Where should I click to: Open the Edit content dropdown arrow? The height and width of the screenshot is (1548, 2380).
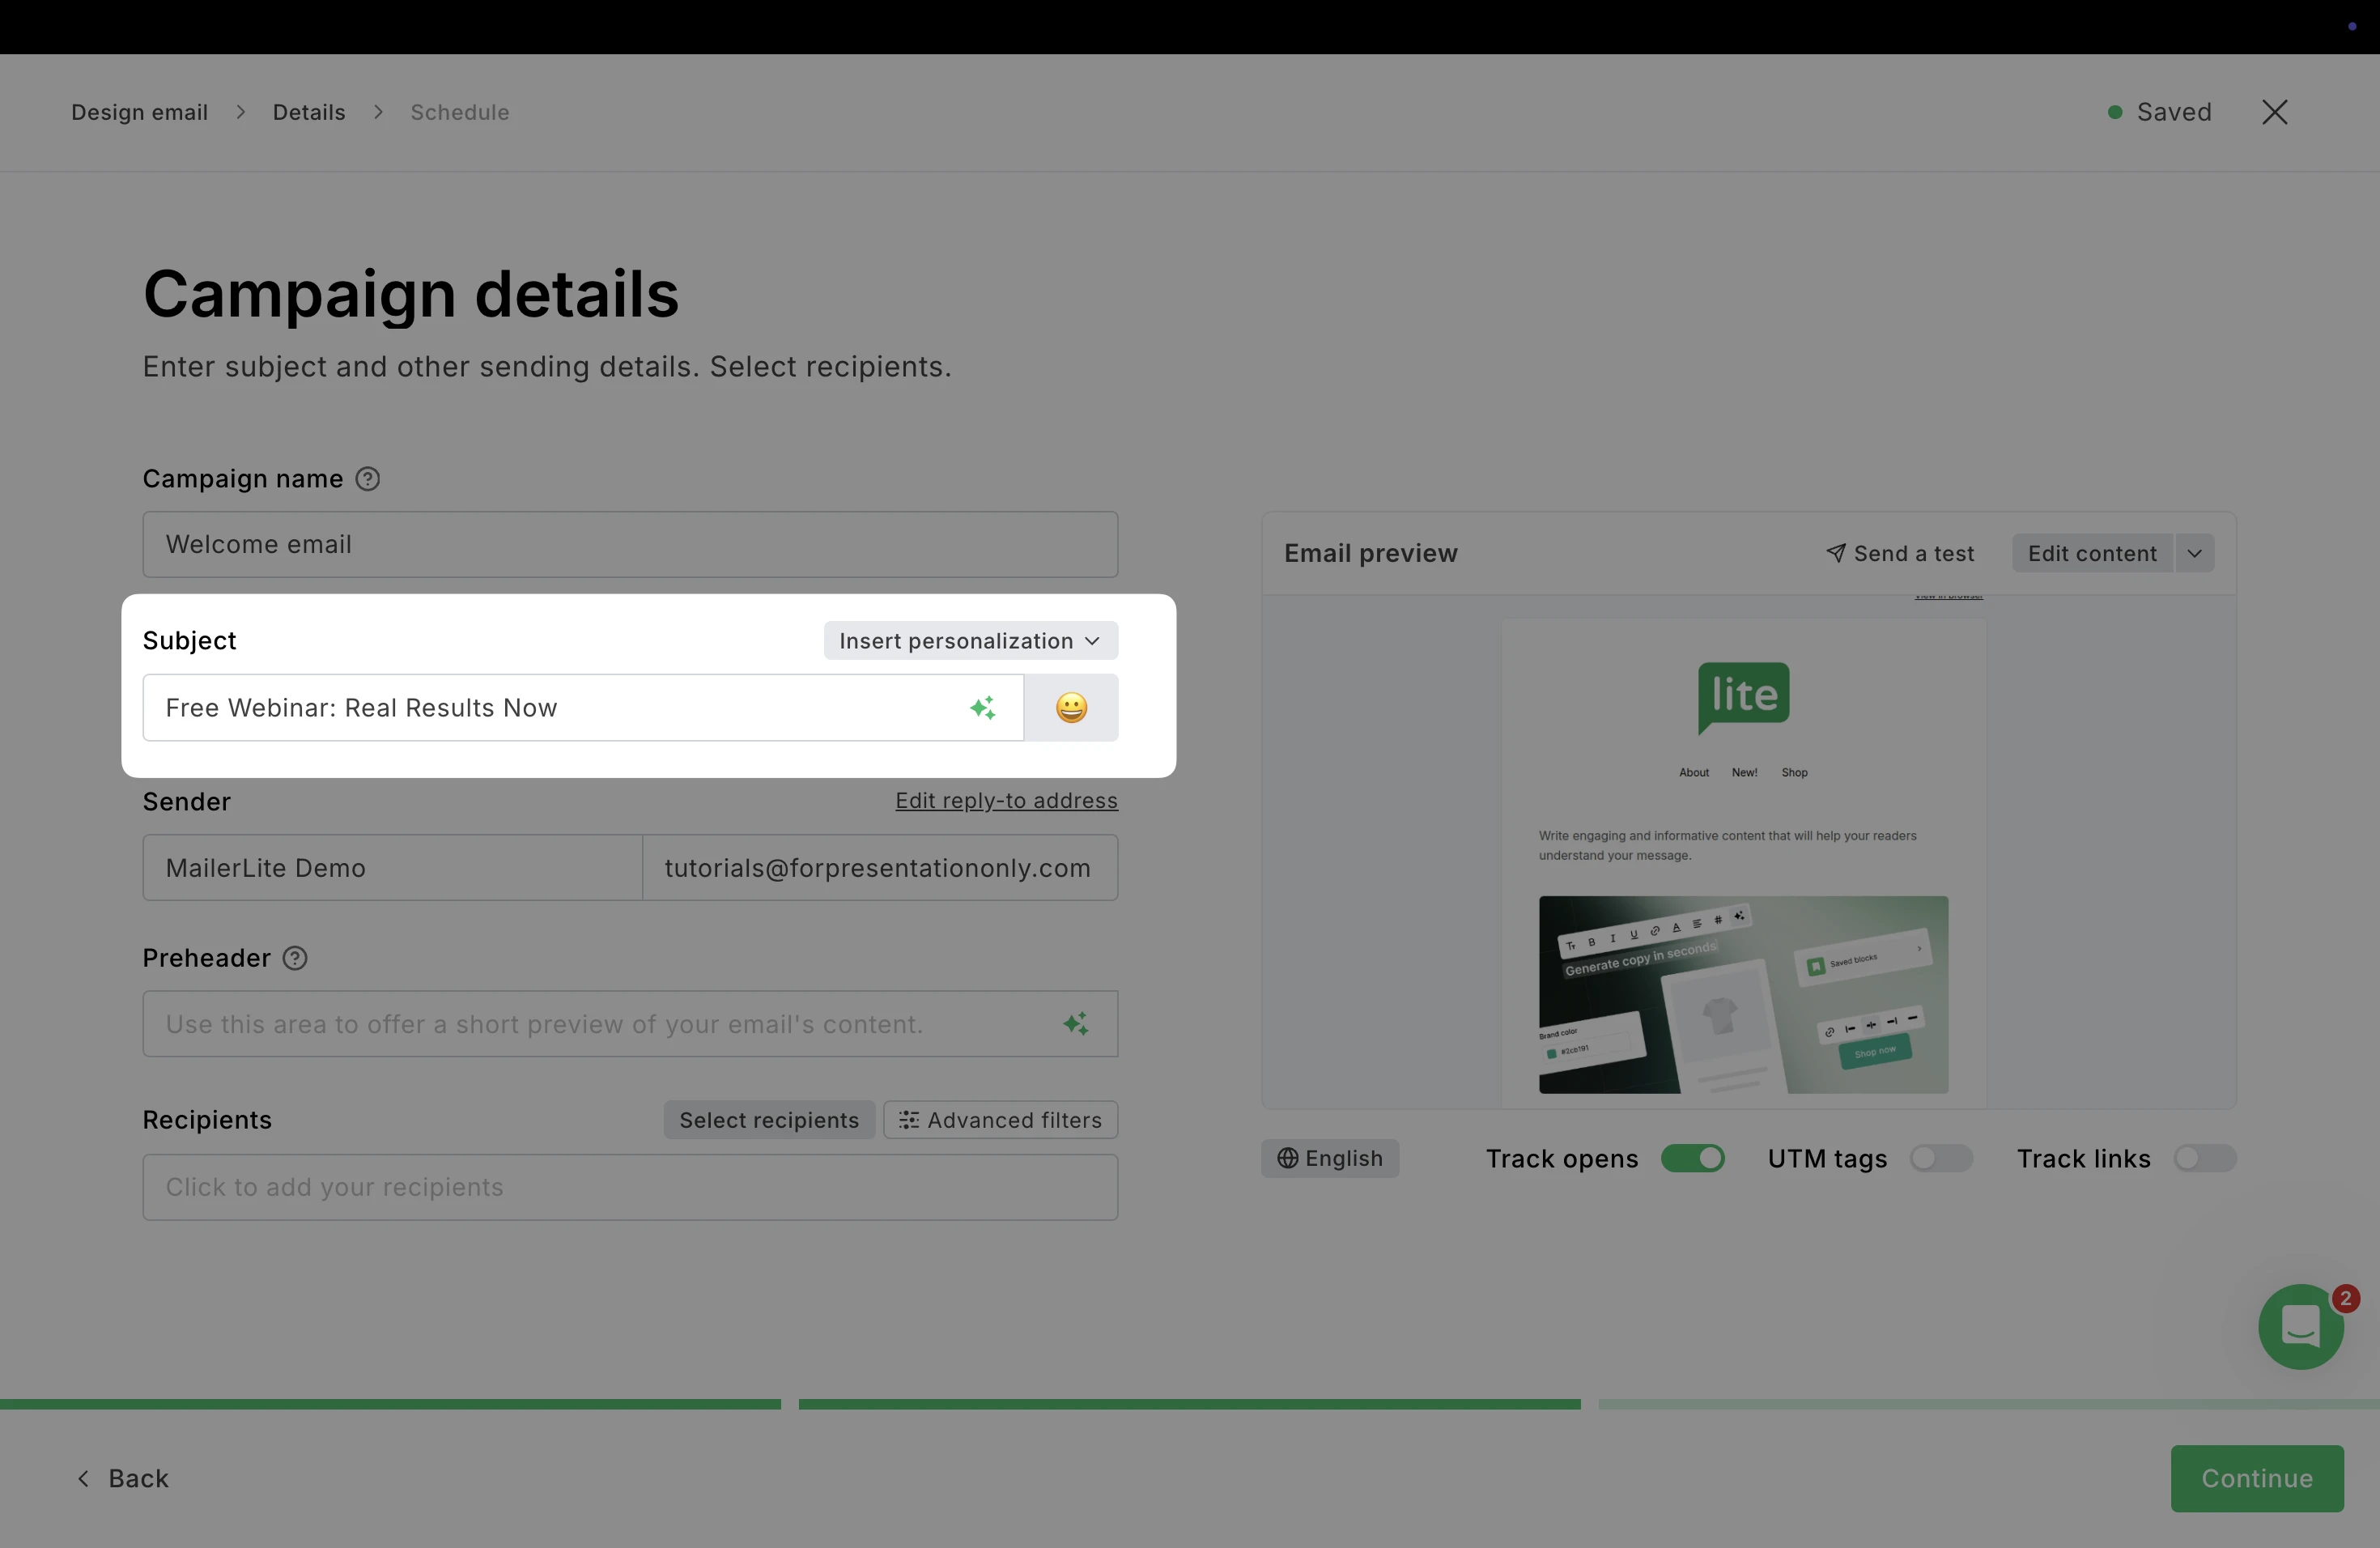coord(2194,553)
